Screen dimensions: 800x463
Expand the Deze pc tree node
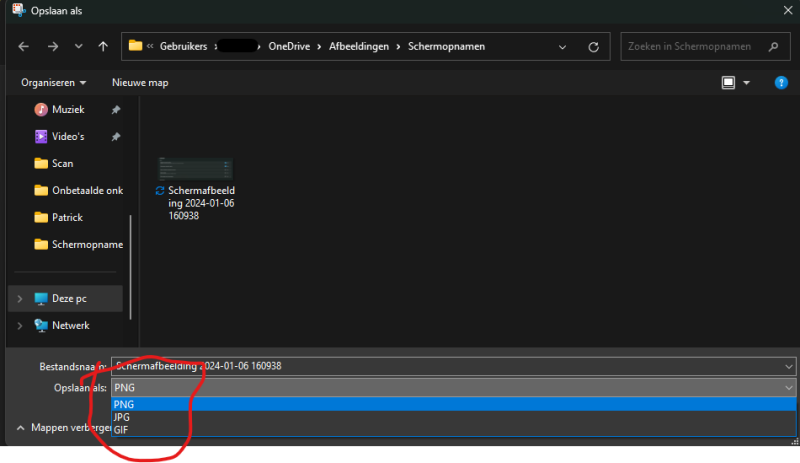click(x=19, y=298)
